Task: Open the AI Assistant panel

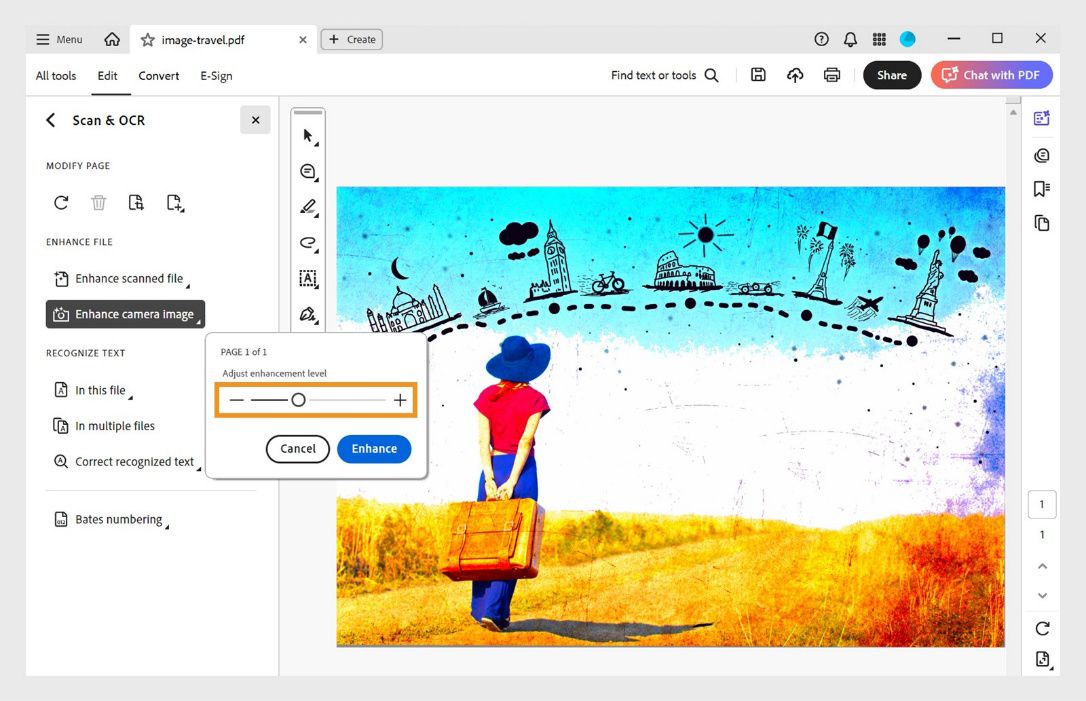Action: tap(1041, 117)
